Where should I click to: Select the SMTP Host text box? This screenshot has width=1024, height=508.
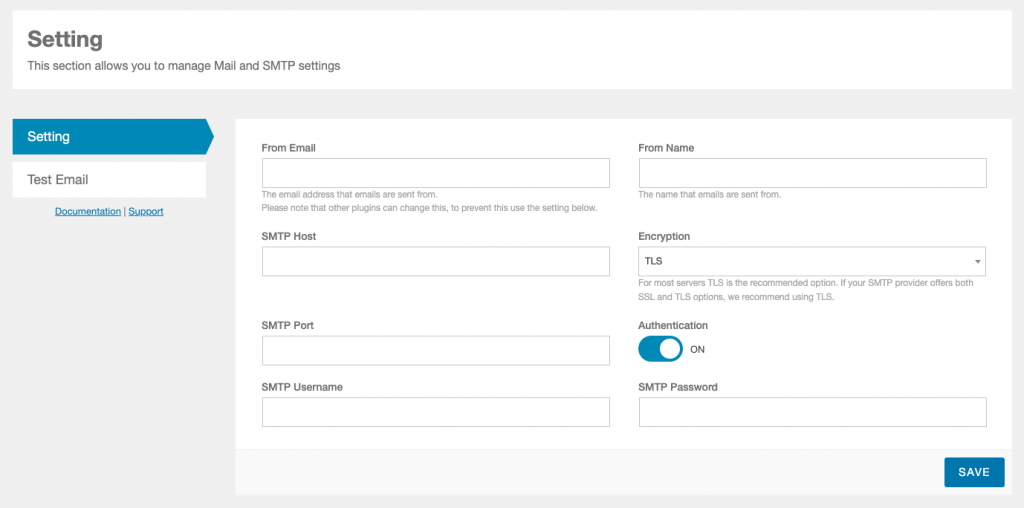click(x=435, y=261)
